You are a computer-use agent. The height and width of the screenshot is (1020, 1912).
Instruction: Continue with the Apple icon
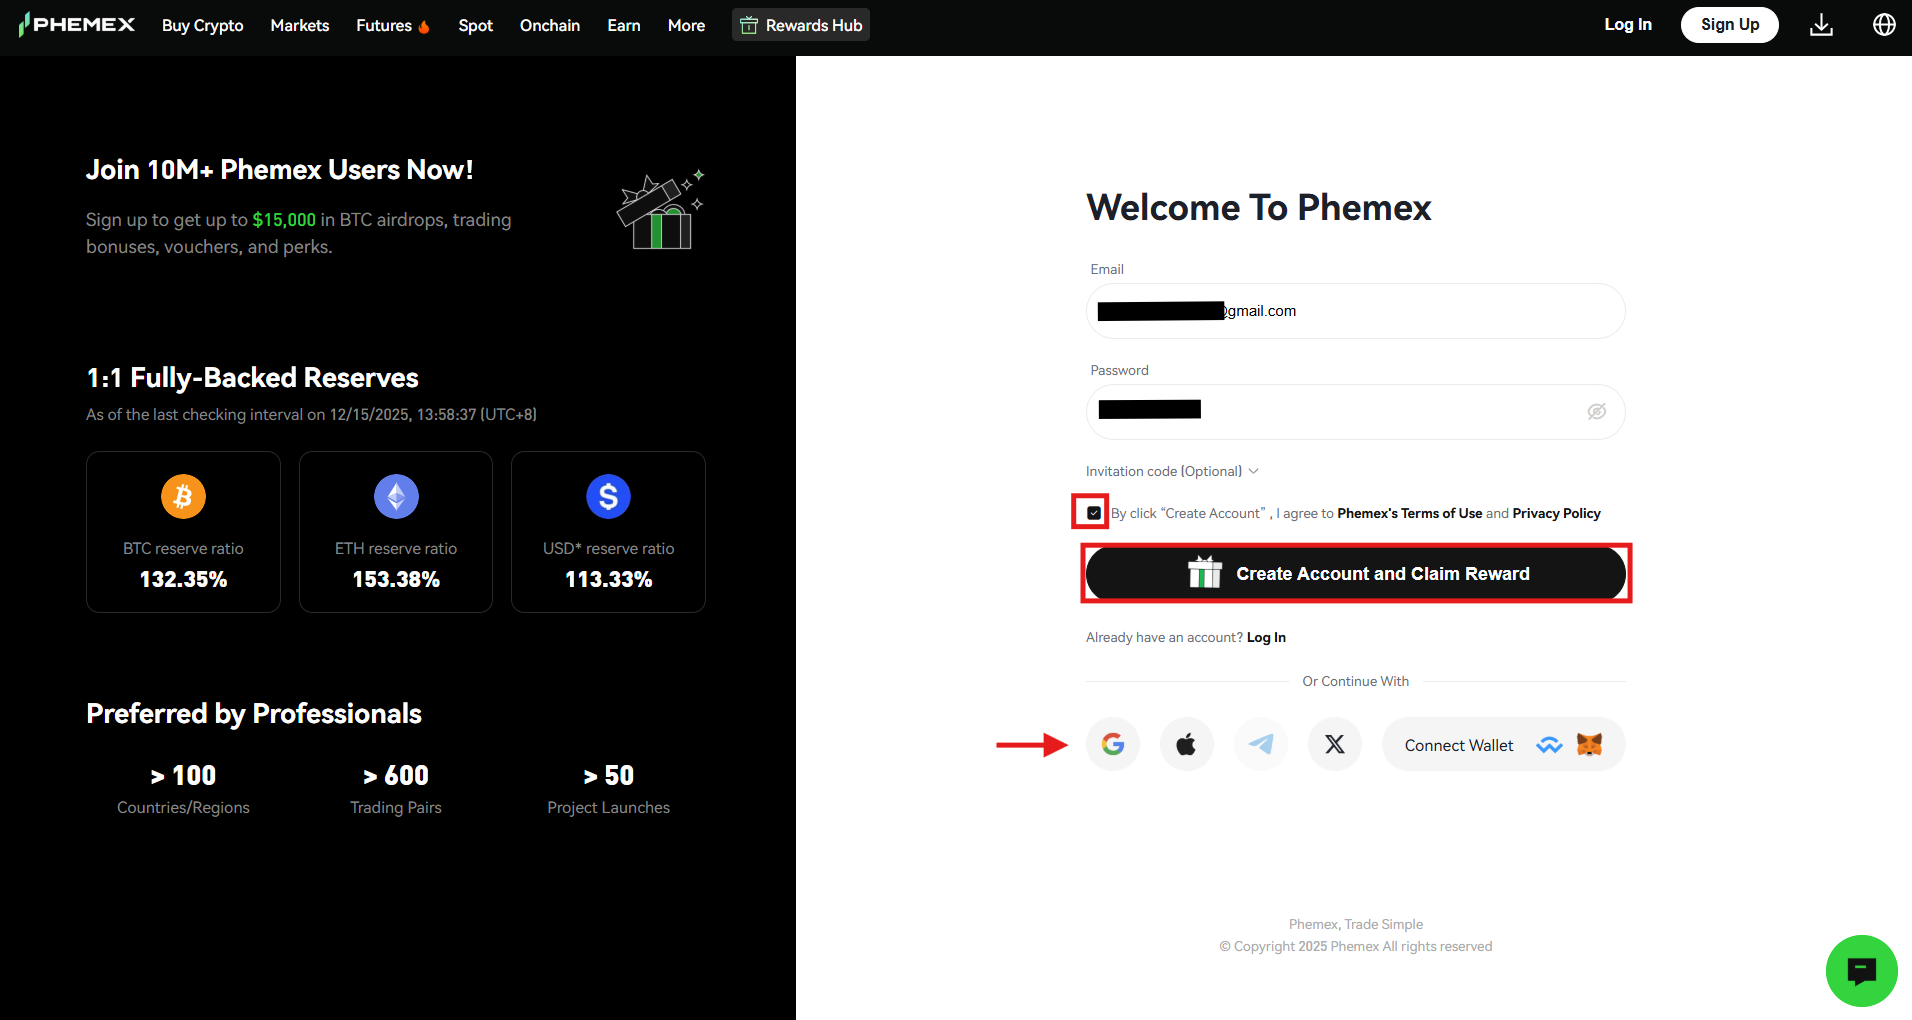point(1186,744)
